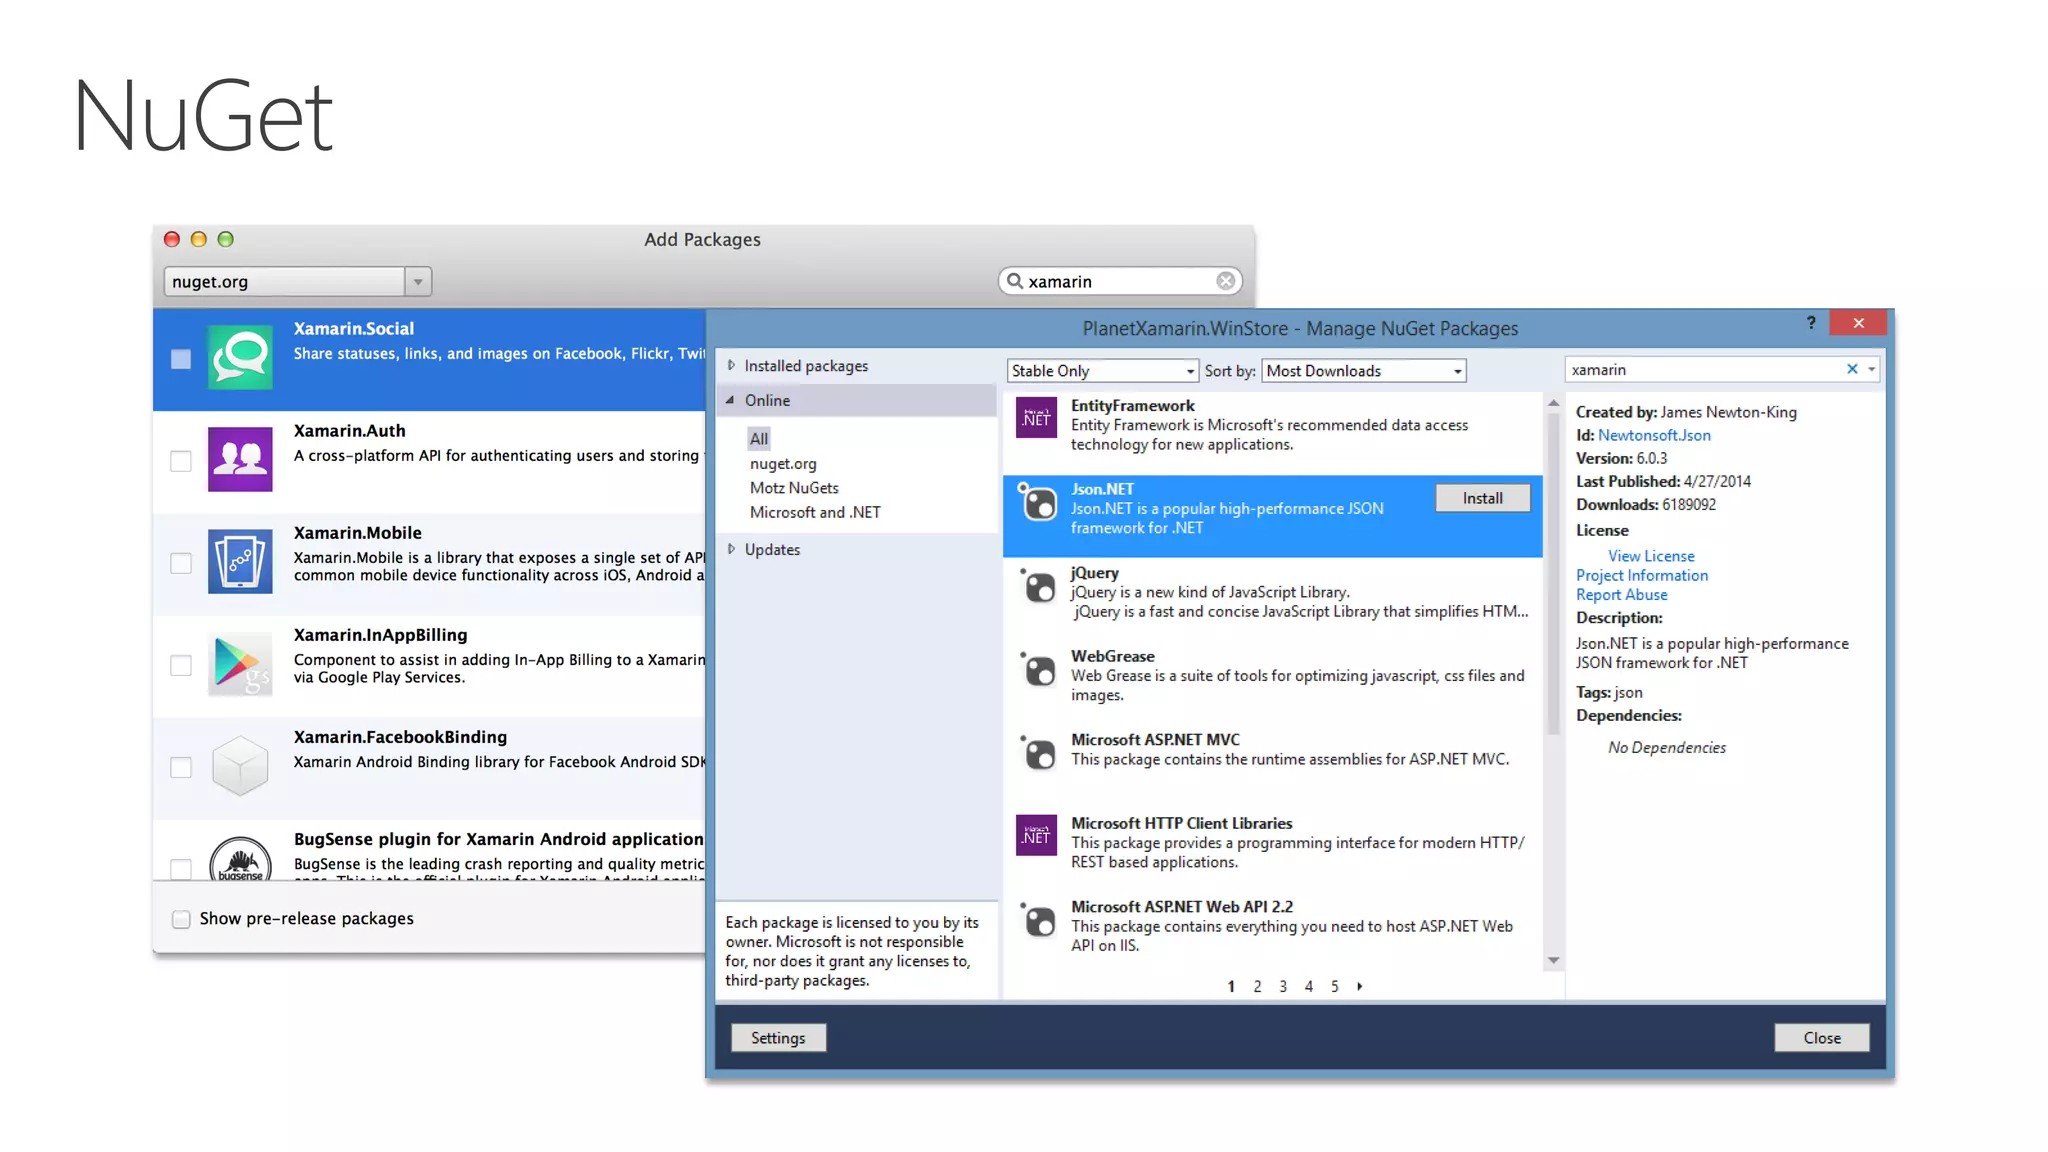Viewport: 2048px width, 1152px height.
Task: Open the nuget.org source dropdown
Action: pyautogui.click(x=418, y=282)
